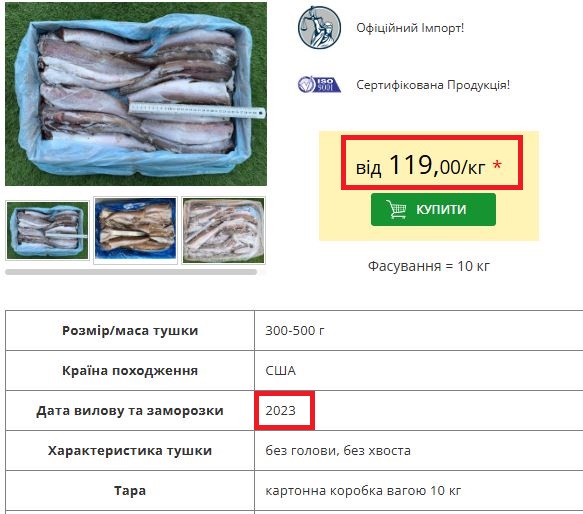This screenshot has width=583, height=514.
Task: Click the shopping cart icon on buy button
Action: click(396, 209)
